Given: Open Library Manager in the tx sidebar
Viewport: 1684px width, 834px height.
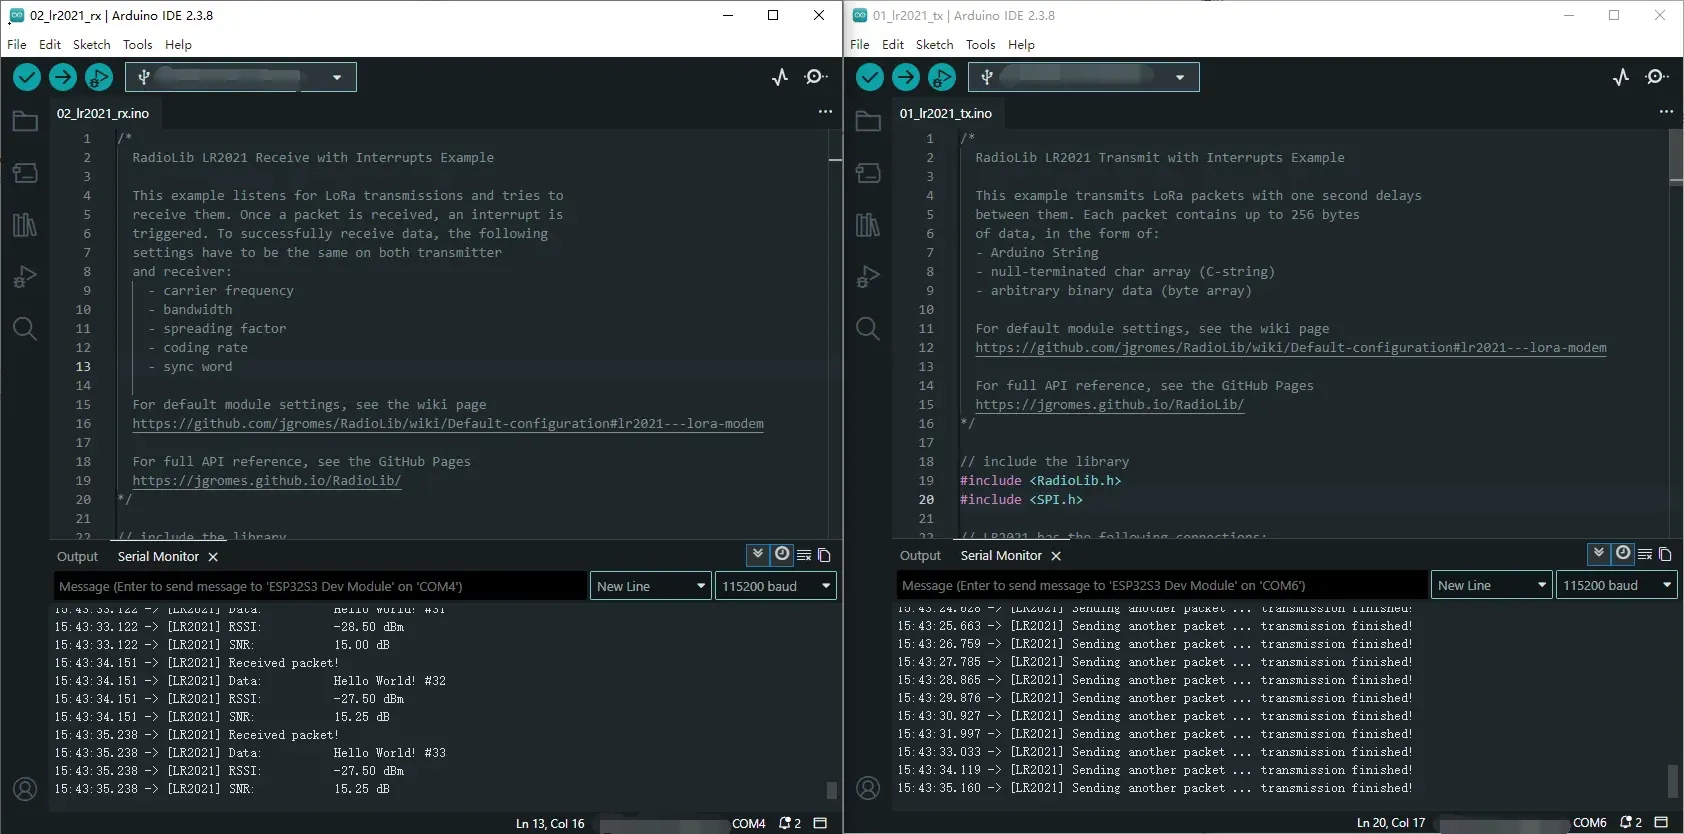Looking at the screenshot, I should click(x=868, y=225).
